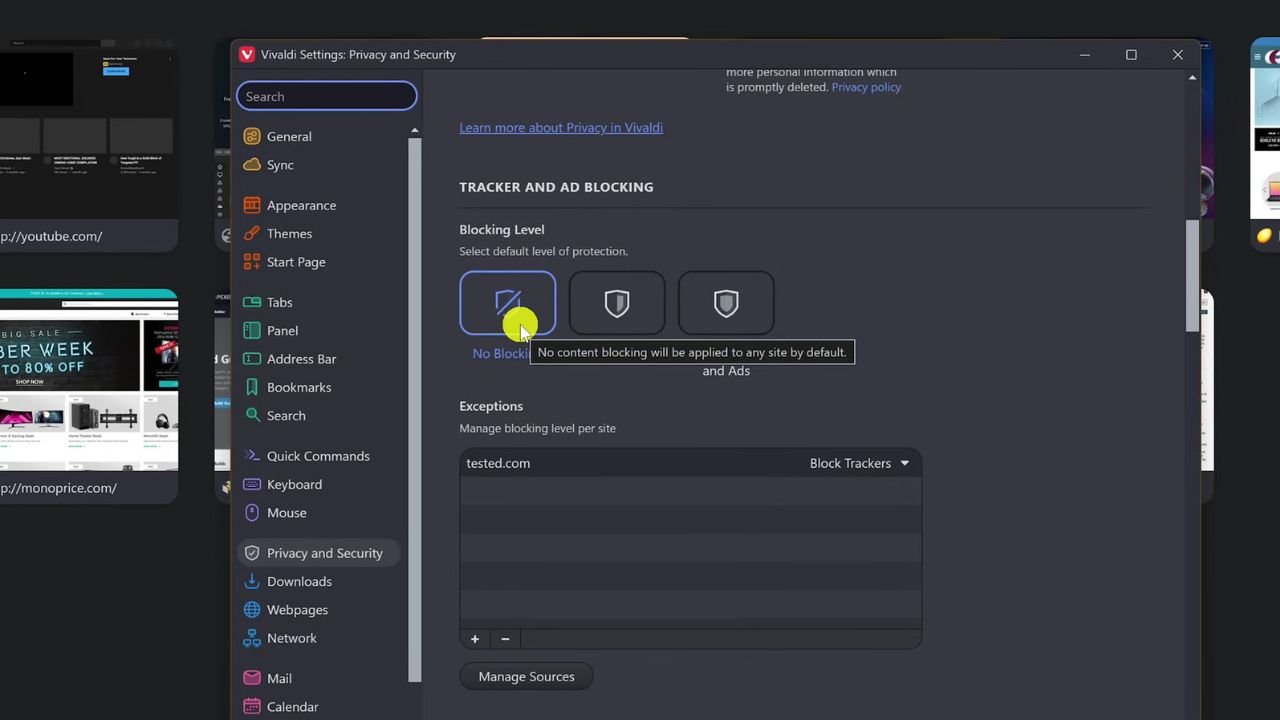The height and width of the screenshot is (720, 1280).
Task: Go to the Tabs settings section
Action: click(x=279, y=302)
